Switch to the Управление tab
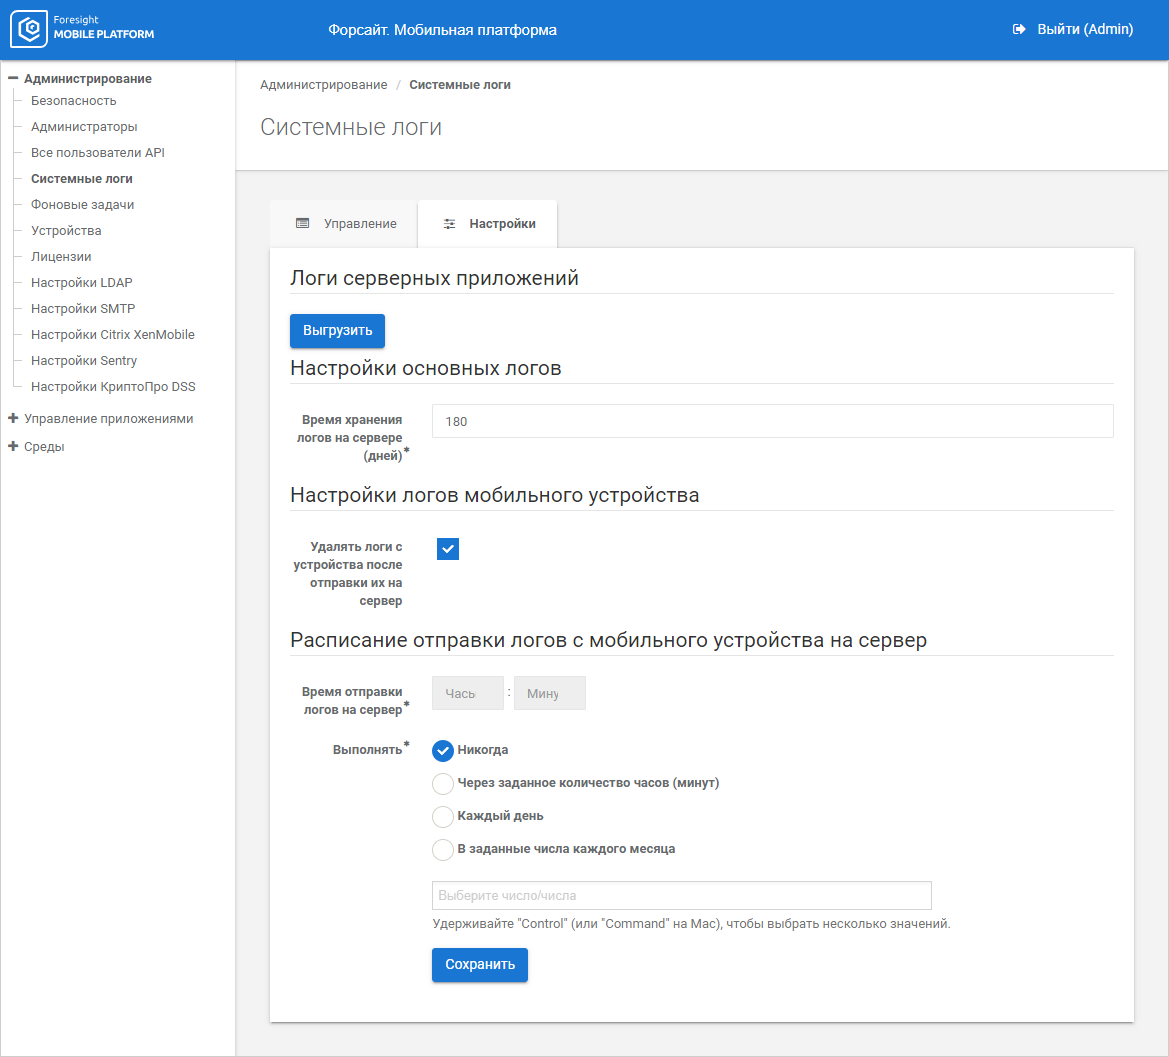The height and width of the screenshot is (1057, 1169). (x=345, y=224)
